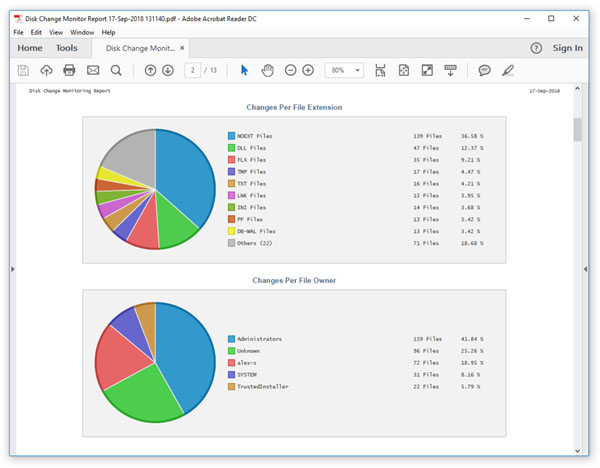Click the TXT Files legend label
The image size is (600, 468).
pos(251,184)
